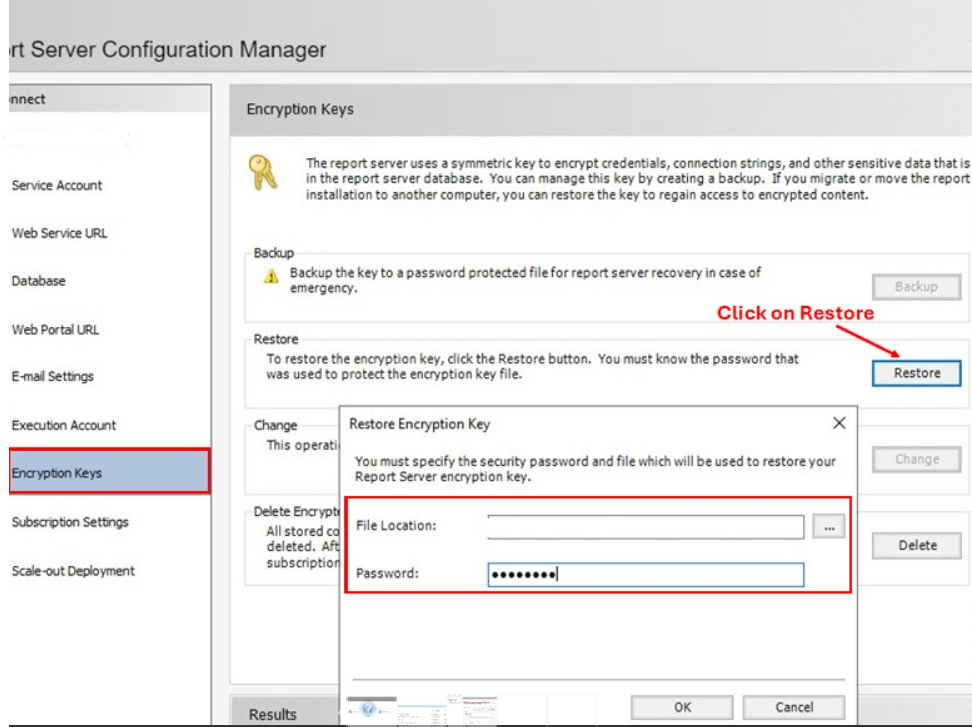Select Encryption Keys in sidebar
This screenshot has width=972, height=727.
point(110,472)
